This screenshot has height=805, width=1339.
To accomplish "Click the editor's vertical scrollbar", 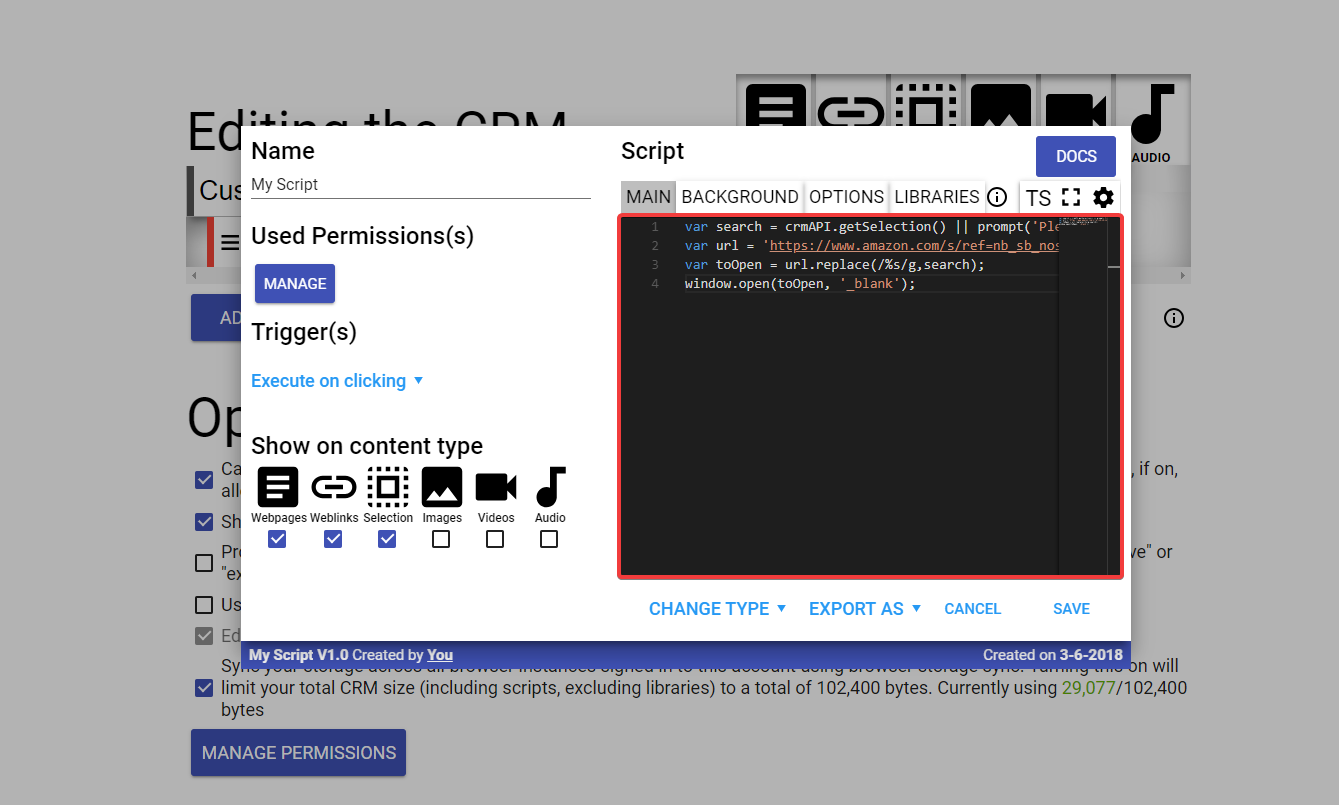I will [1113, 400].
